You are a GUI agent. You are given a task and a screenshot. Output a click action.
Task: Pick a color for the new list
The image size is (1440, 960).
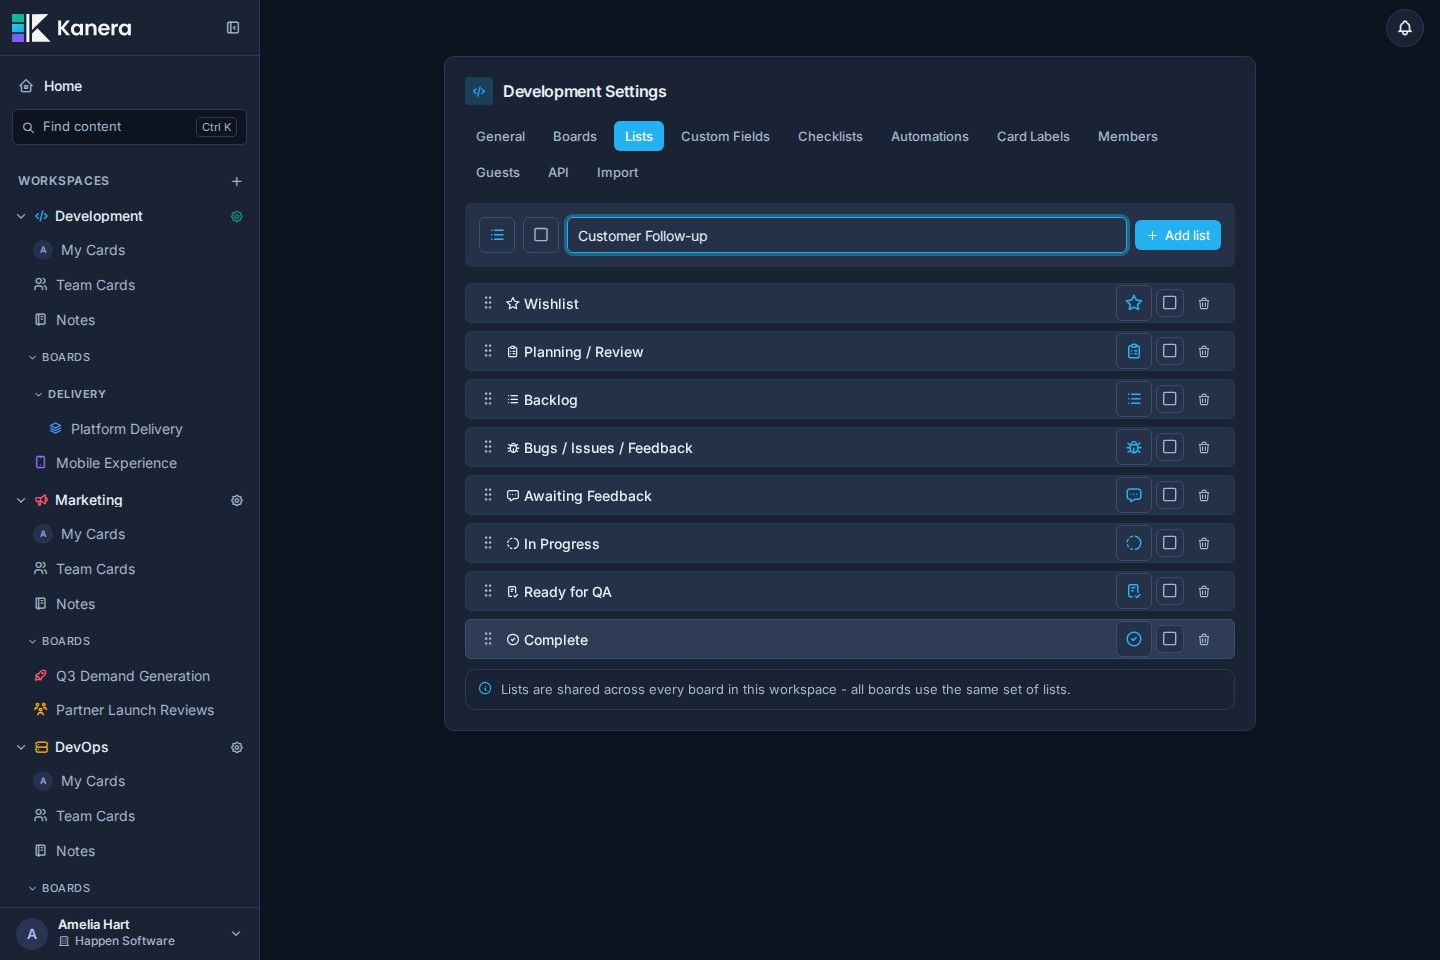(541, 235)
